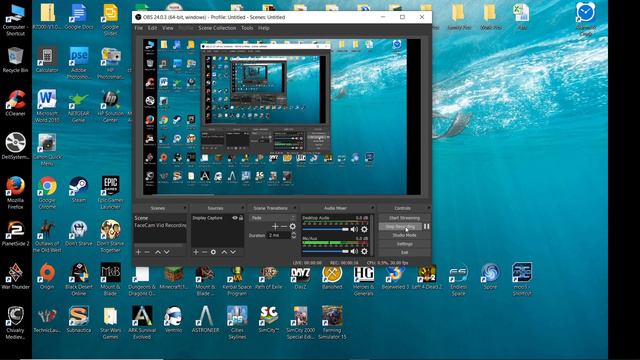Click the Google Chrome desktop icon
This screenshot has width=640, height=360.
(47, 192)
